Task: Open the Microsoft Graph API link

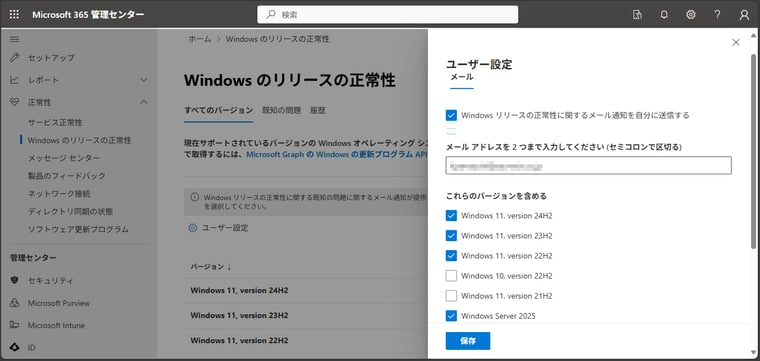Action: pyautogui.click(x=337, y=155)
